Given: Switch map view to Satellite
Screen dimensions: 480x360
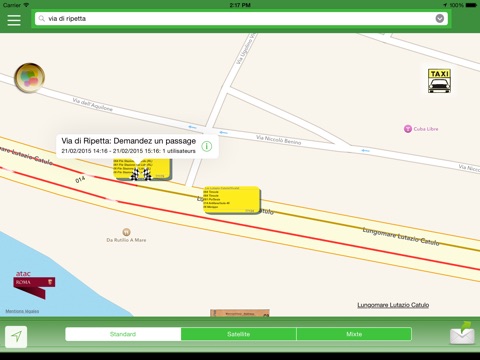Looking at the screenshot, I should point(239,334).
